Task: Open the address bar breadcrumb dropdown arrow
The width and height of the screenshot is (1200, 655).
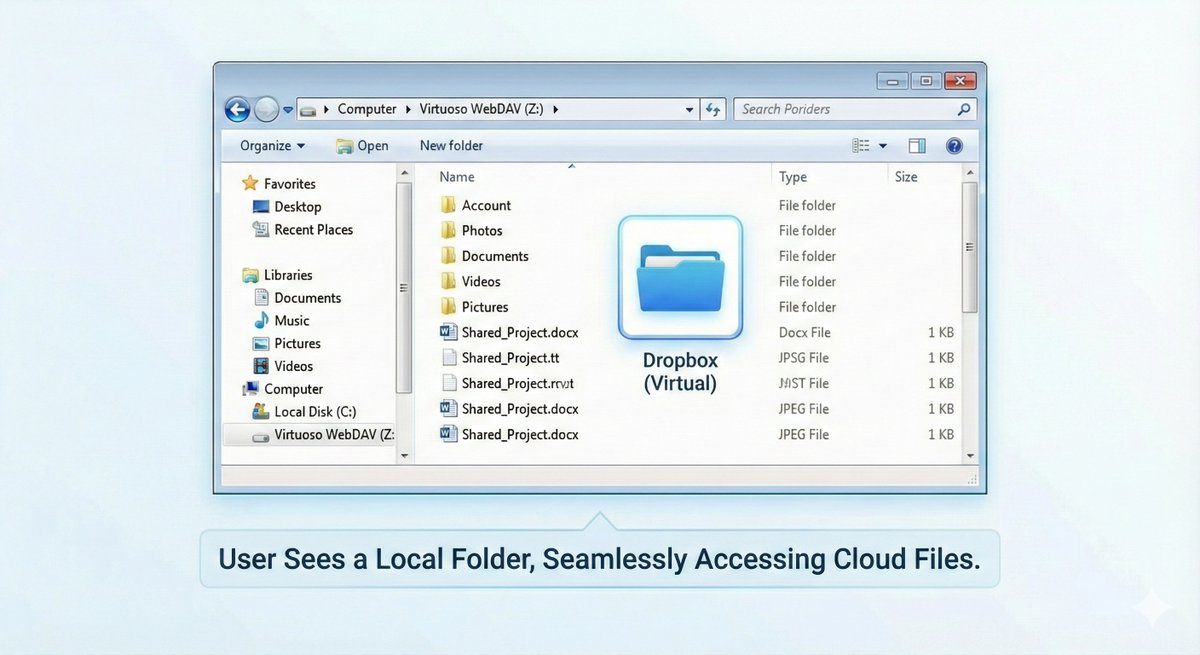Action: point(687,109)
